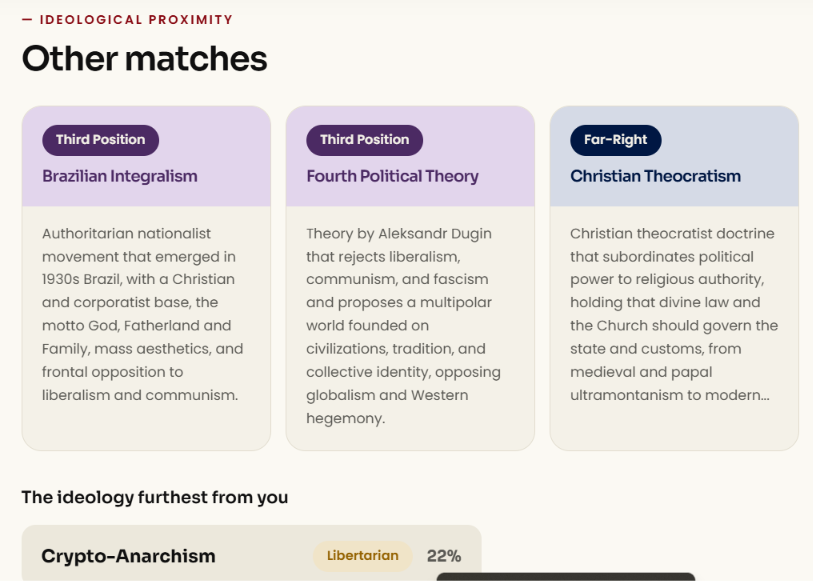Viewport: 813px width, 581px height.
Task: Click the 22% match score
Action: click(x=444, y=556)
